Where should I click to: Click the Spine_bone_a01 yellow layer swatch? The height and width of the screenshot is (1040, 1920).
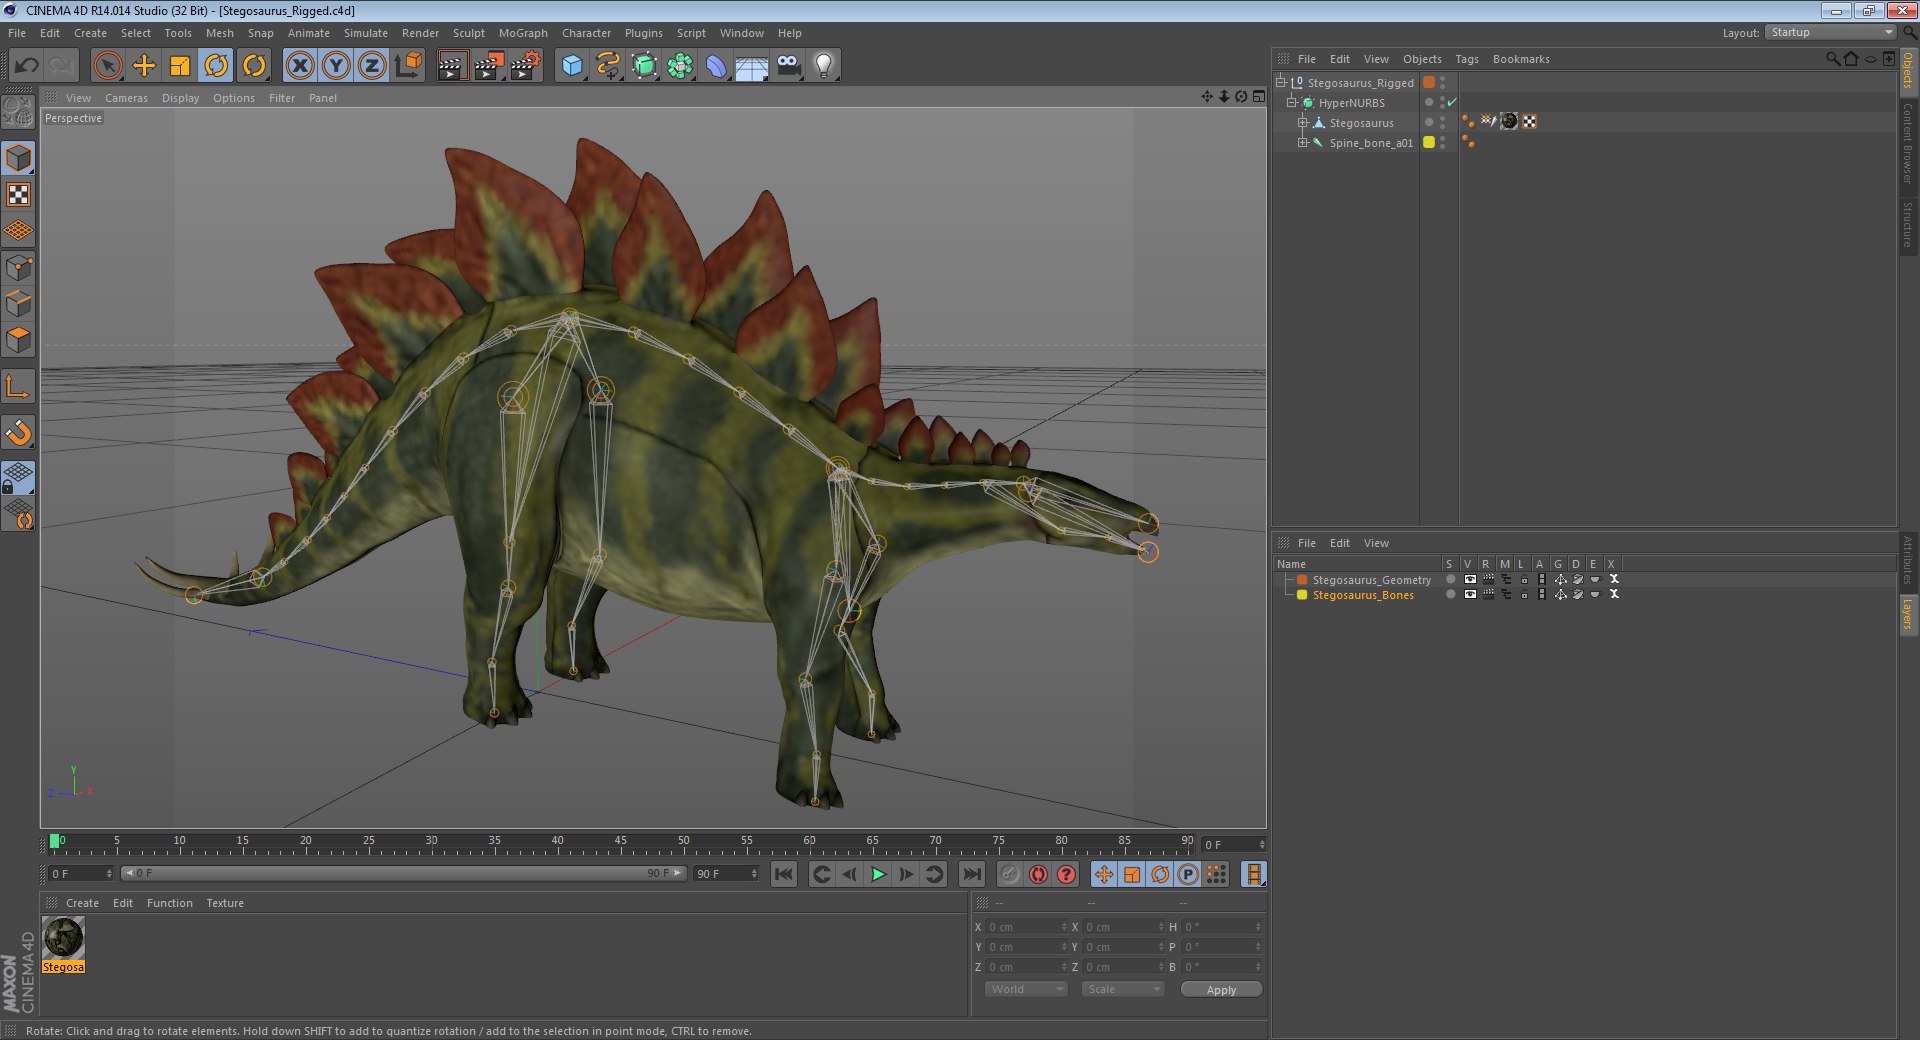point(1429,142)
